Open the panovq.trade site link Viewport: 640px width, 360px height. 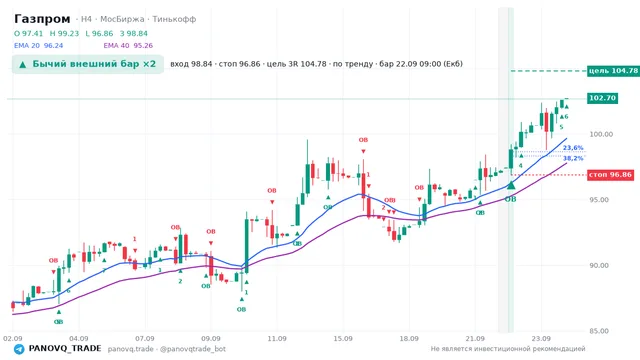pyautogui.click(x=131, y=349)
